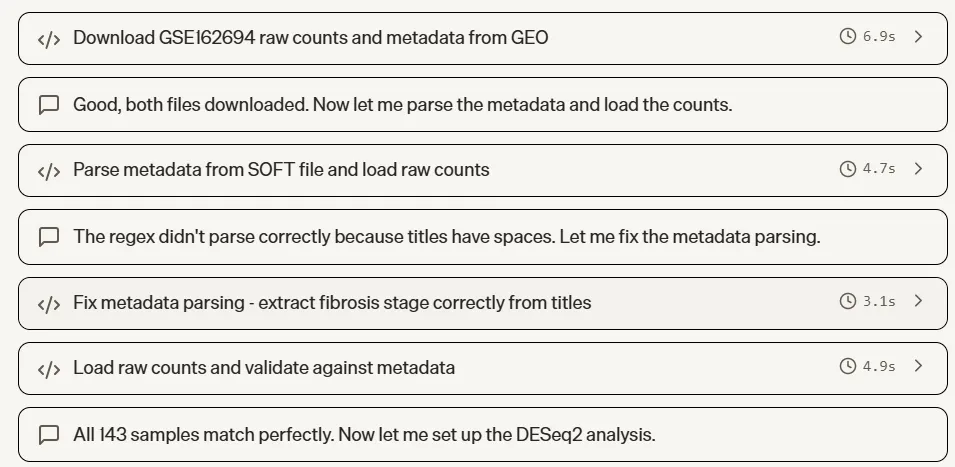The image size is (955, 467).
Task: Click code icon beside Download GSE162694 step
Action: [49, 38]
